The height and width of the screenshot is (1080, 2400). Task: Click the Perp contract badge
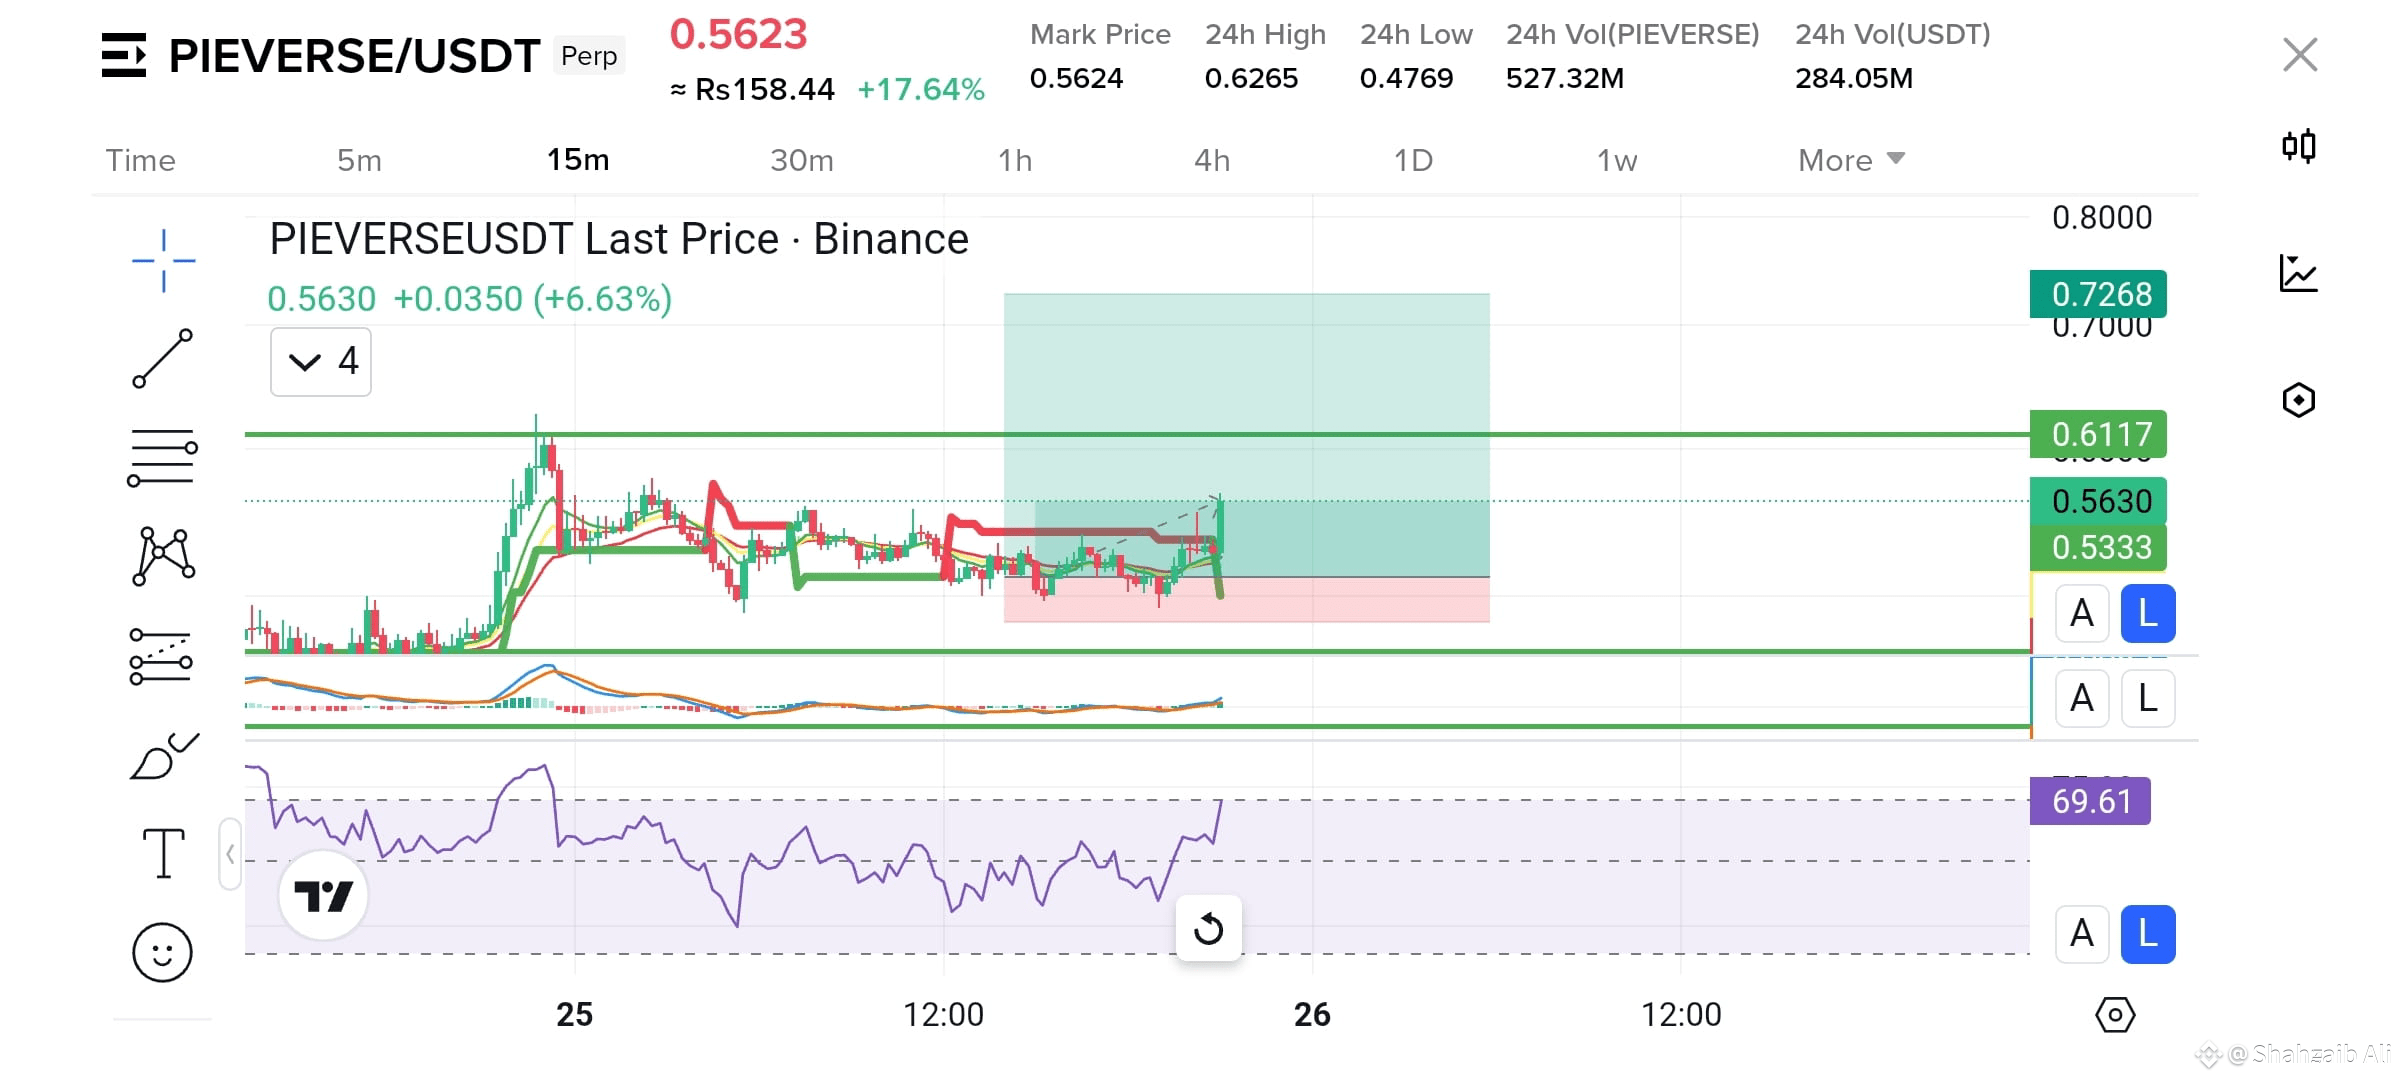point(589,56)
